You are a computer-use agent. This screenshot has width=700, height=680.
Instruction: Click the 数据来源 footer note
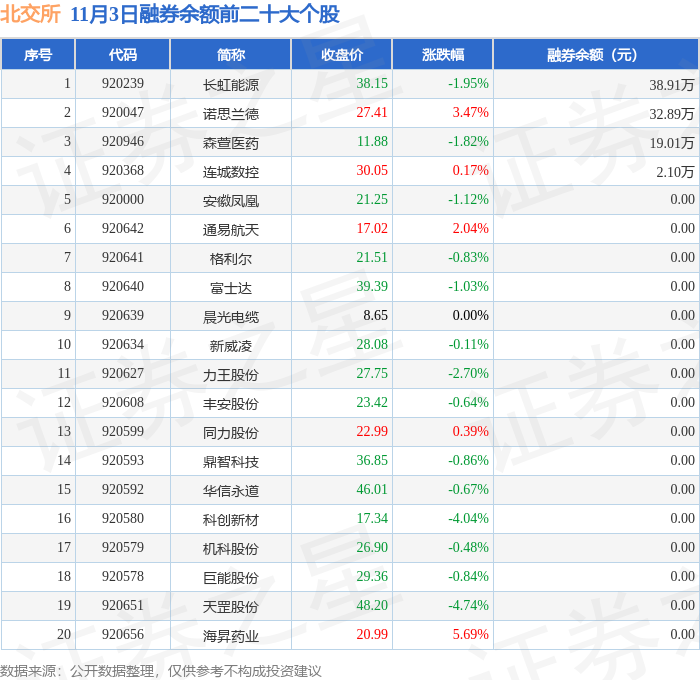tap(161, 671)
